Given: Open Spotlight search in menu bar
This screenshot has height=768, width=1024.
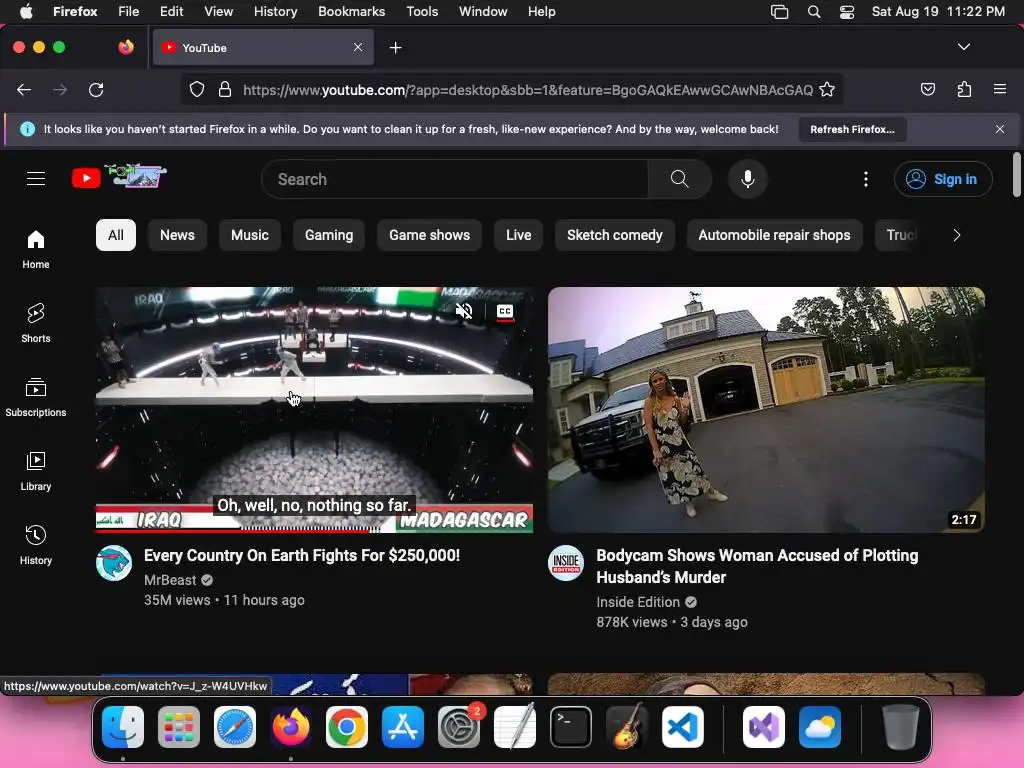Looking at the screenshot, I should [814, 11].
